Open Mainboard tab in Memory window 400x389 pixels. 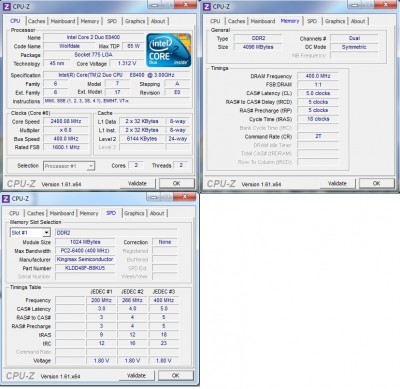click(263, 21)
